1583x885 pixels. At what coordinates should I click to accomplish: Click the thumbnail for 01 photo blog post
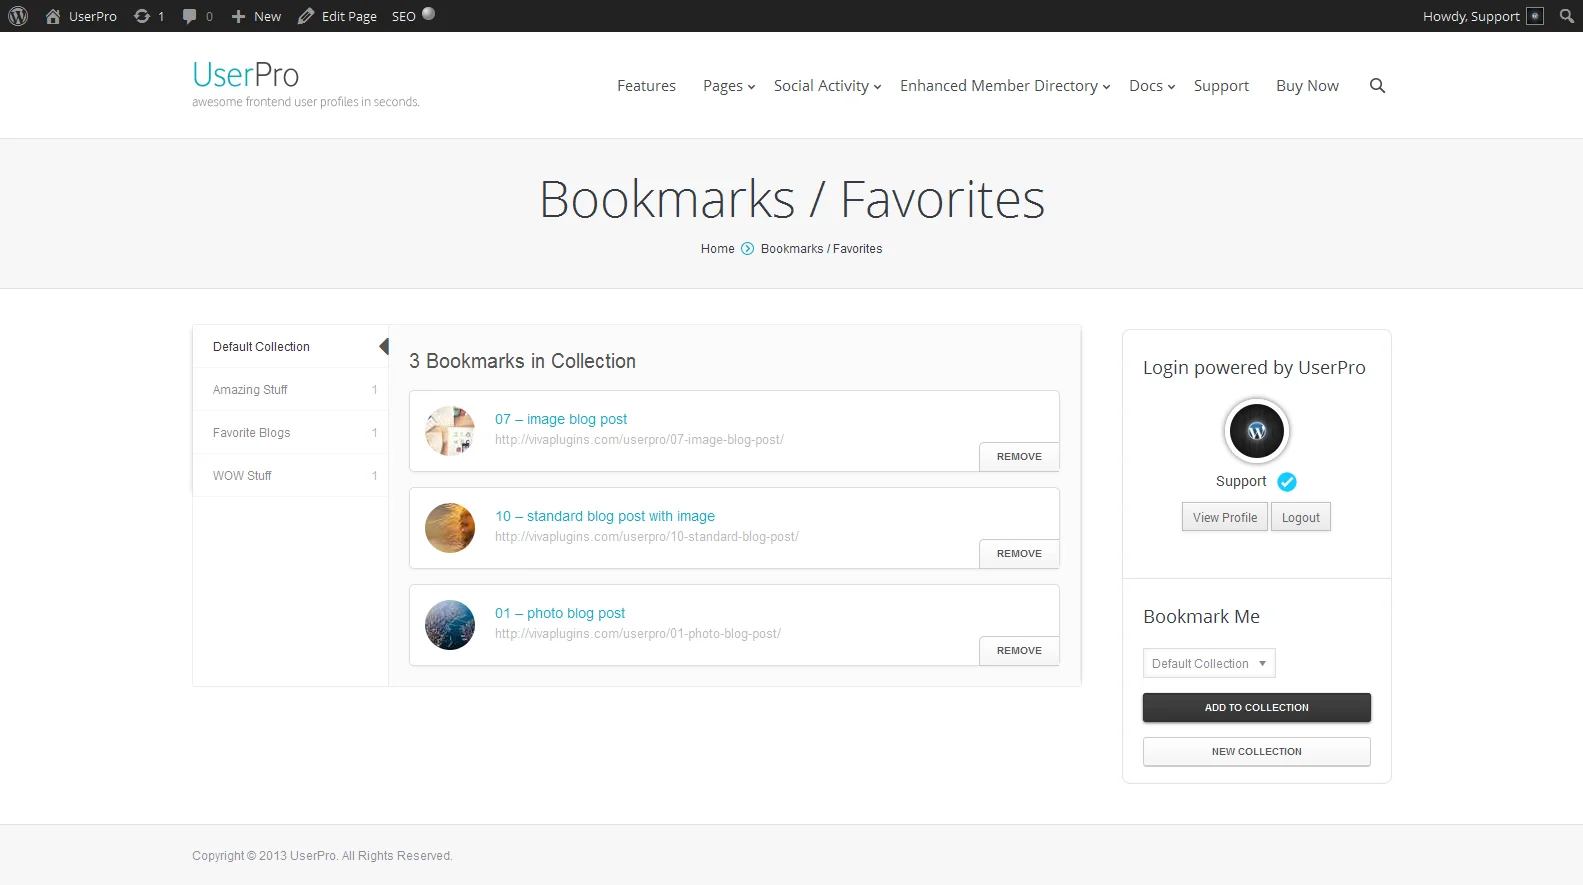450,625
